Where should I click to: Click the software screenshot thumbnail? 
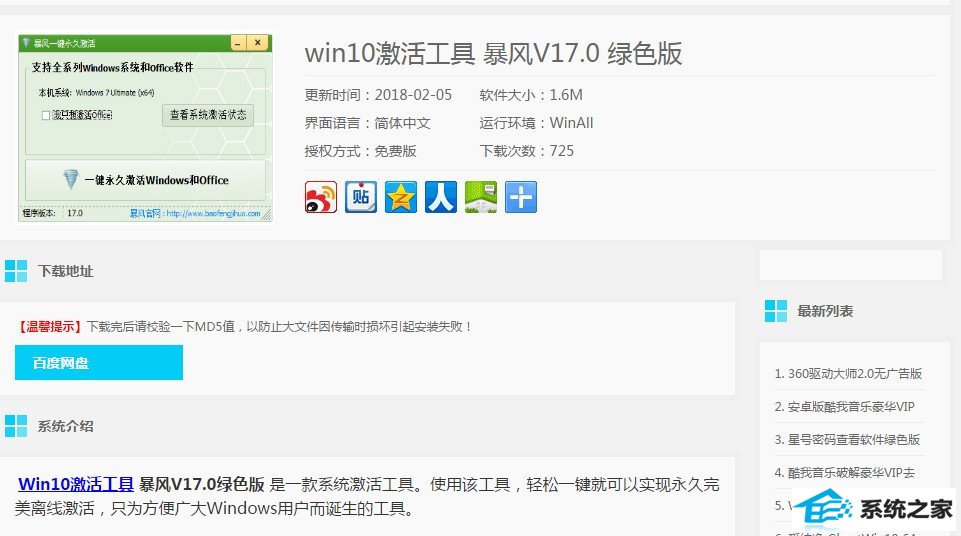coord(145,128)
